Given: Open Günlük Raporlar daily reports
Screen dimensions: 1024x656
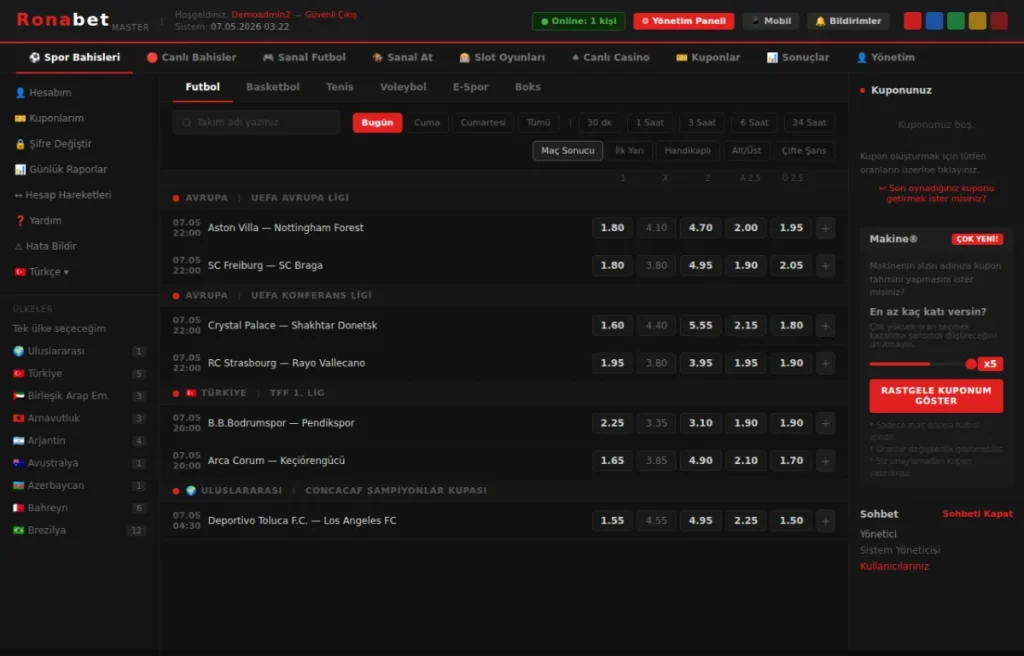Looking at the screenshot, I should tap(61, 169).
